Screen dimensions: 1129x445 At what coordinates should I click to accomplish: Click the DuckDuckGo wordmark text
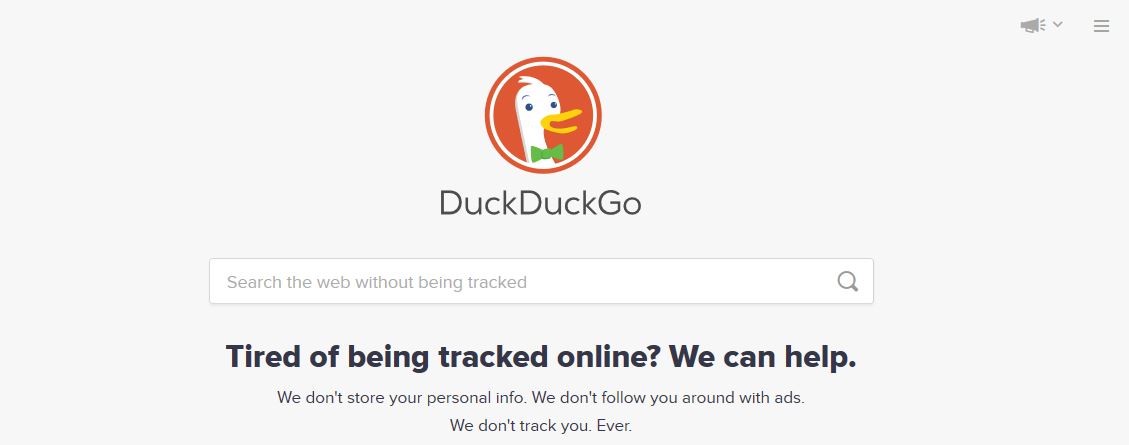pyautogui.click(x=540, y=203)
